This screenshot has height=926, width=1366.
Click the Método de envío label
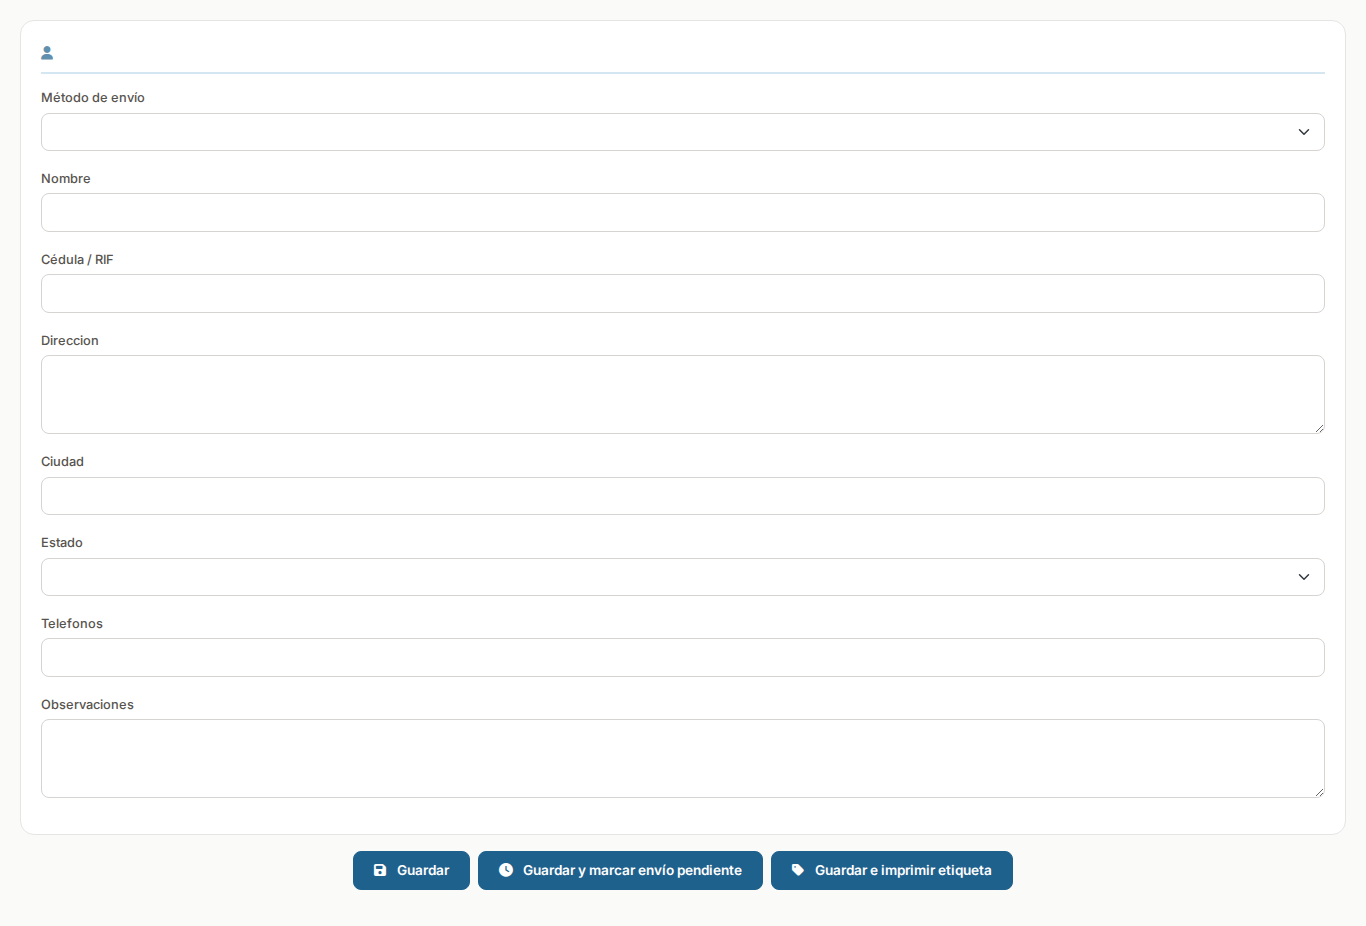(93, 98)
